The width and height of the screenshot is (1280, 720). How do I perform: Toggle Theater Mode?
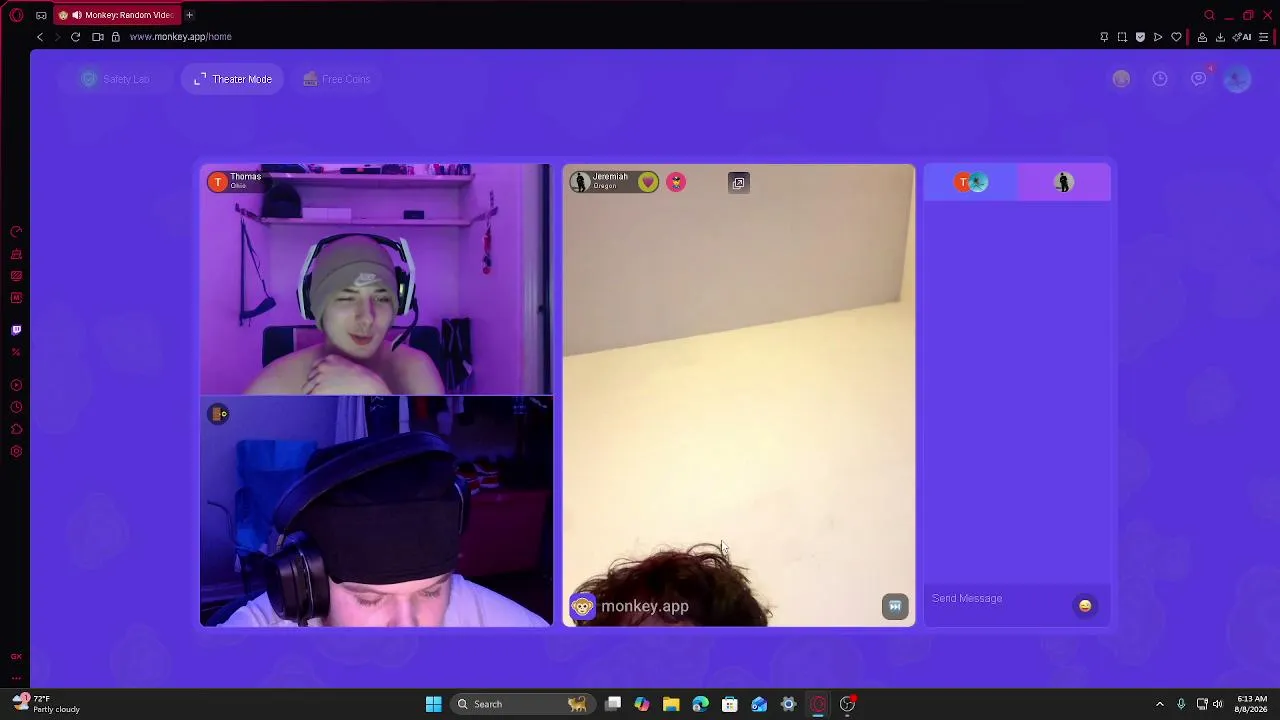click(232, 79)
